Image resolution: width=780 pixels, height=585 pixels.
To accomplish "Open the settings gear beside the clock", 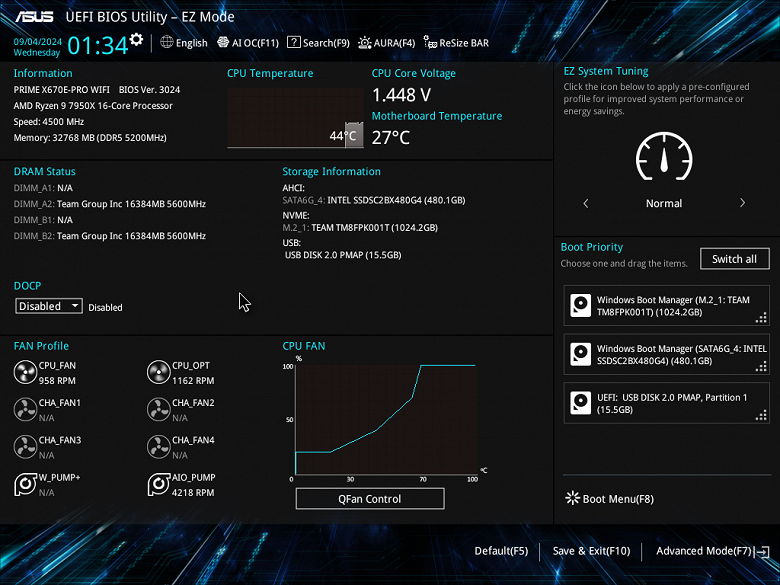I will point(136,39).
